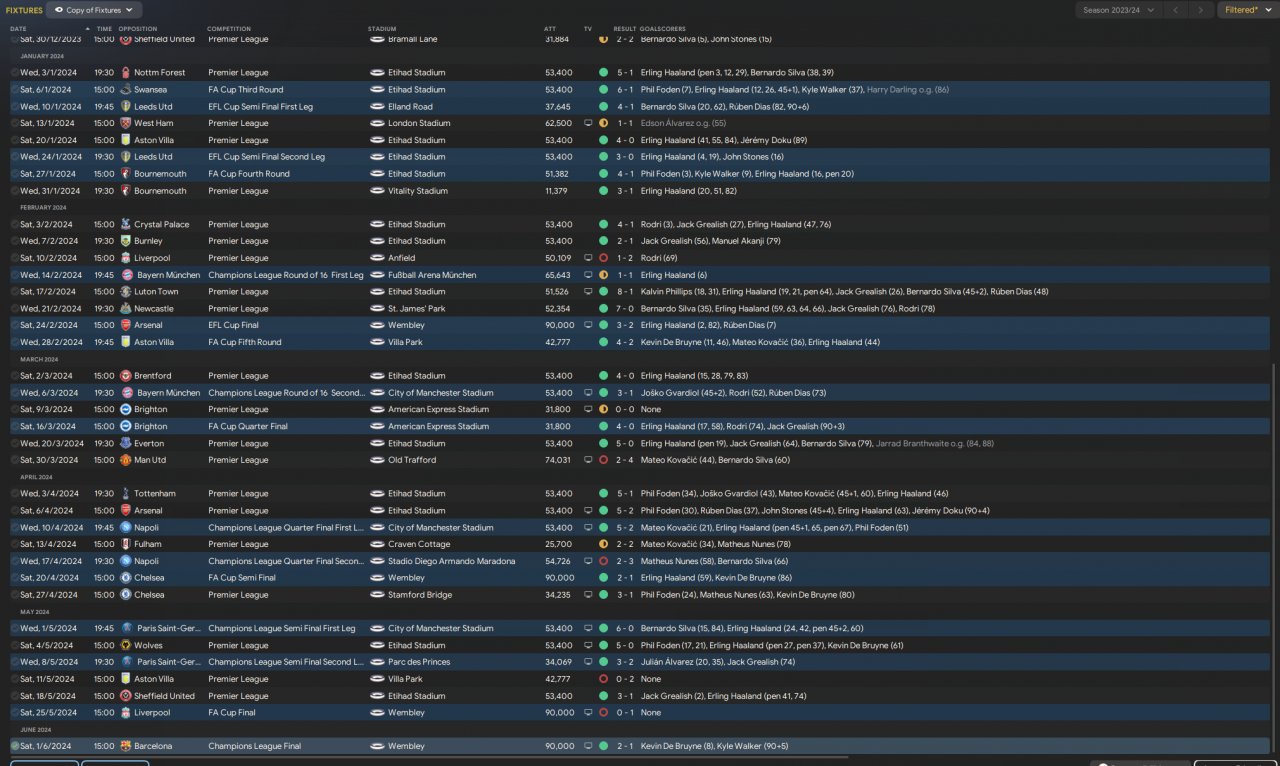Open the Newcastle opposition link
1280x766 pixels.
point(154,308)
